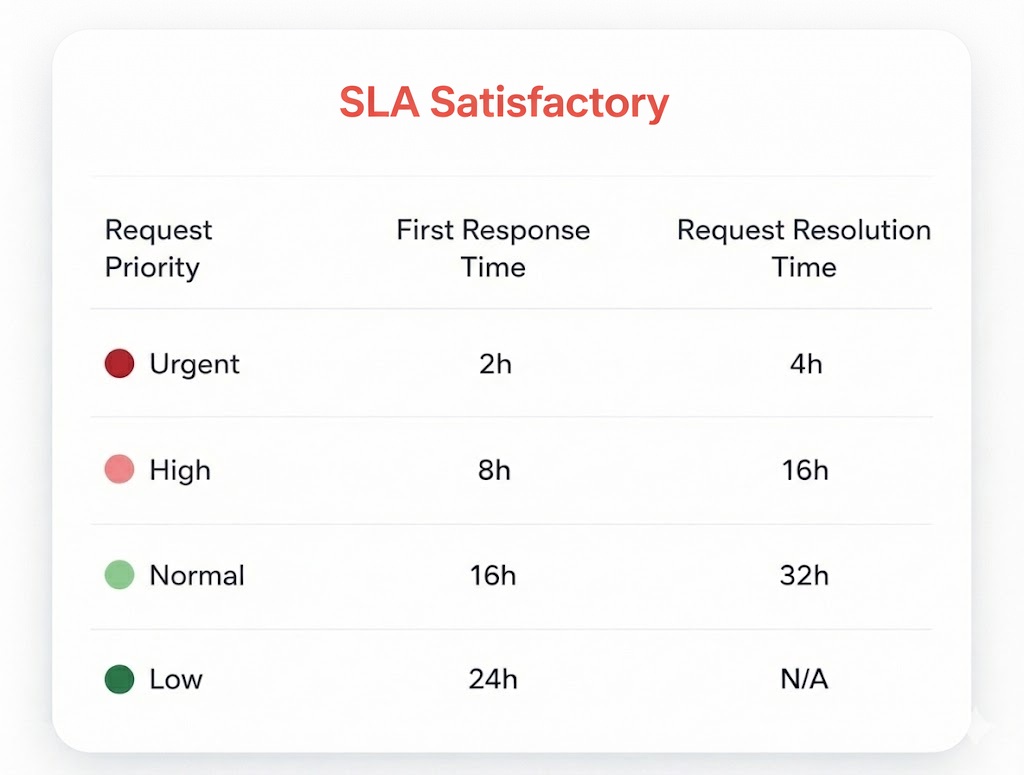Click Low first response value 24h
Screen dimensions: 1024x775
point(493,680)
